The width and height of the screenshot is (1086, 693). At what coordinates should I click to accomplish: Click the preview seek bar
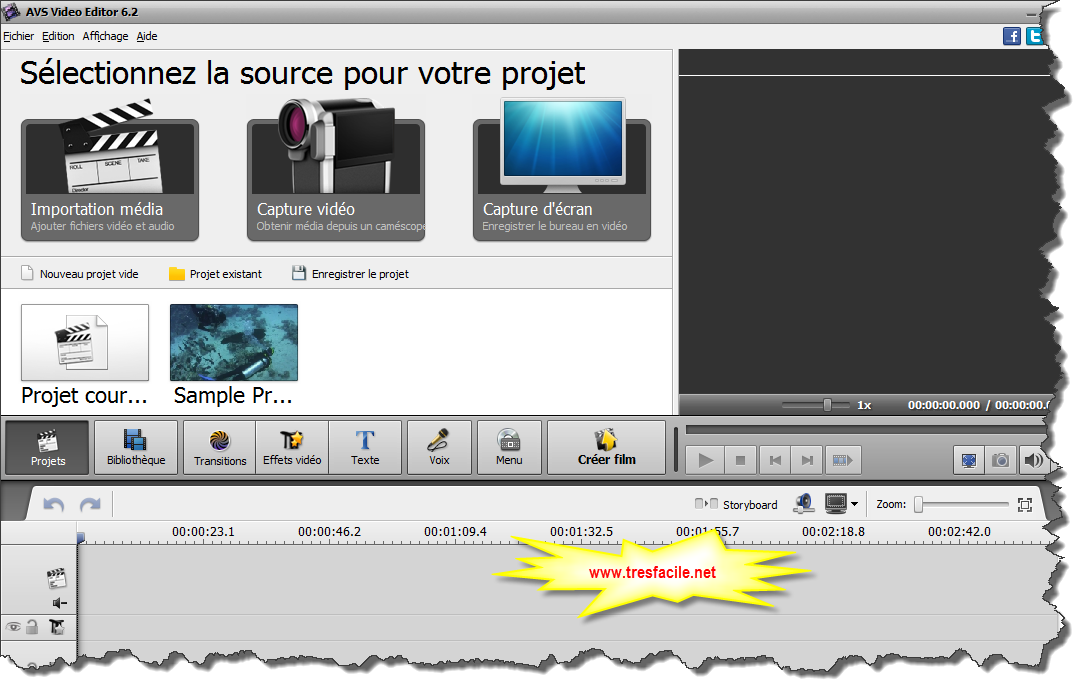tap(867, 430)
